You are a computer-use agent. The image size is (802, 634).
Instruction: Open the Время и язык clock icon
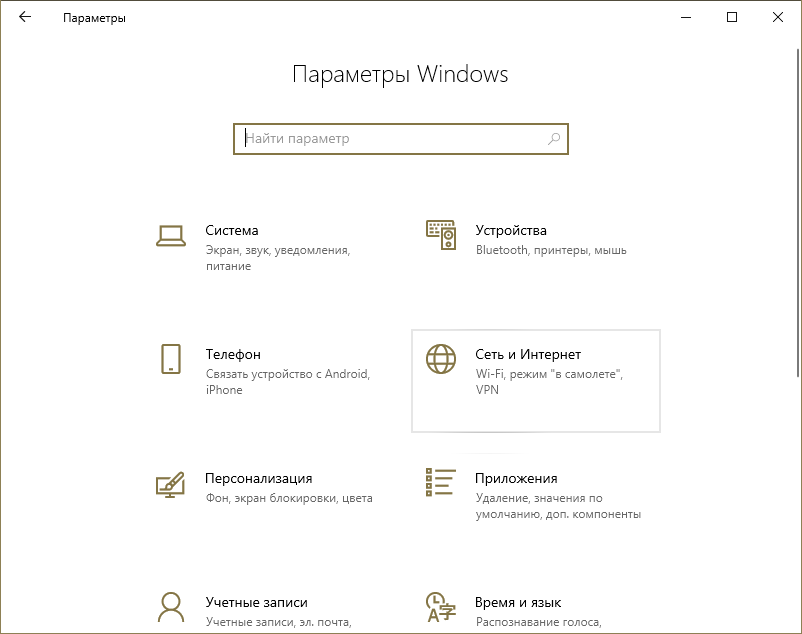[x=440, y=607]
